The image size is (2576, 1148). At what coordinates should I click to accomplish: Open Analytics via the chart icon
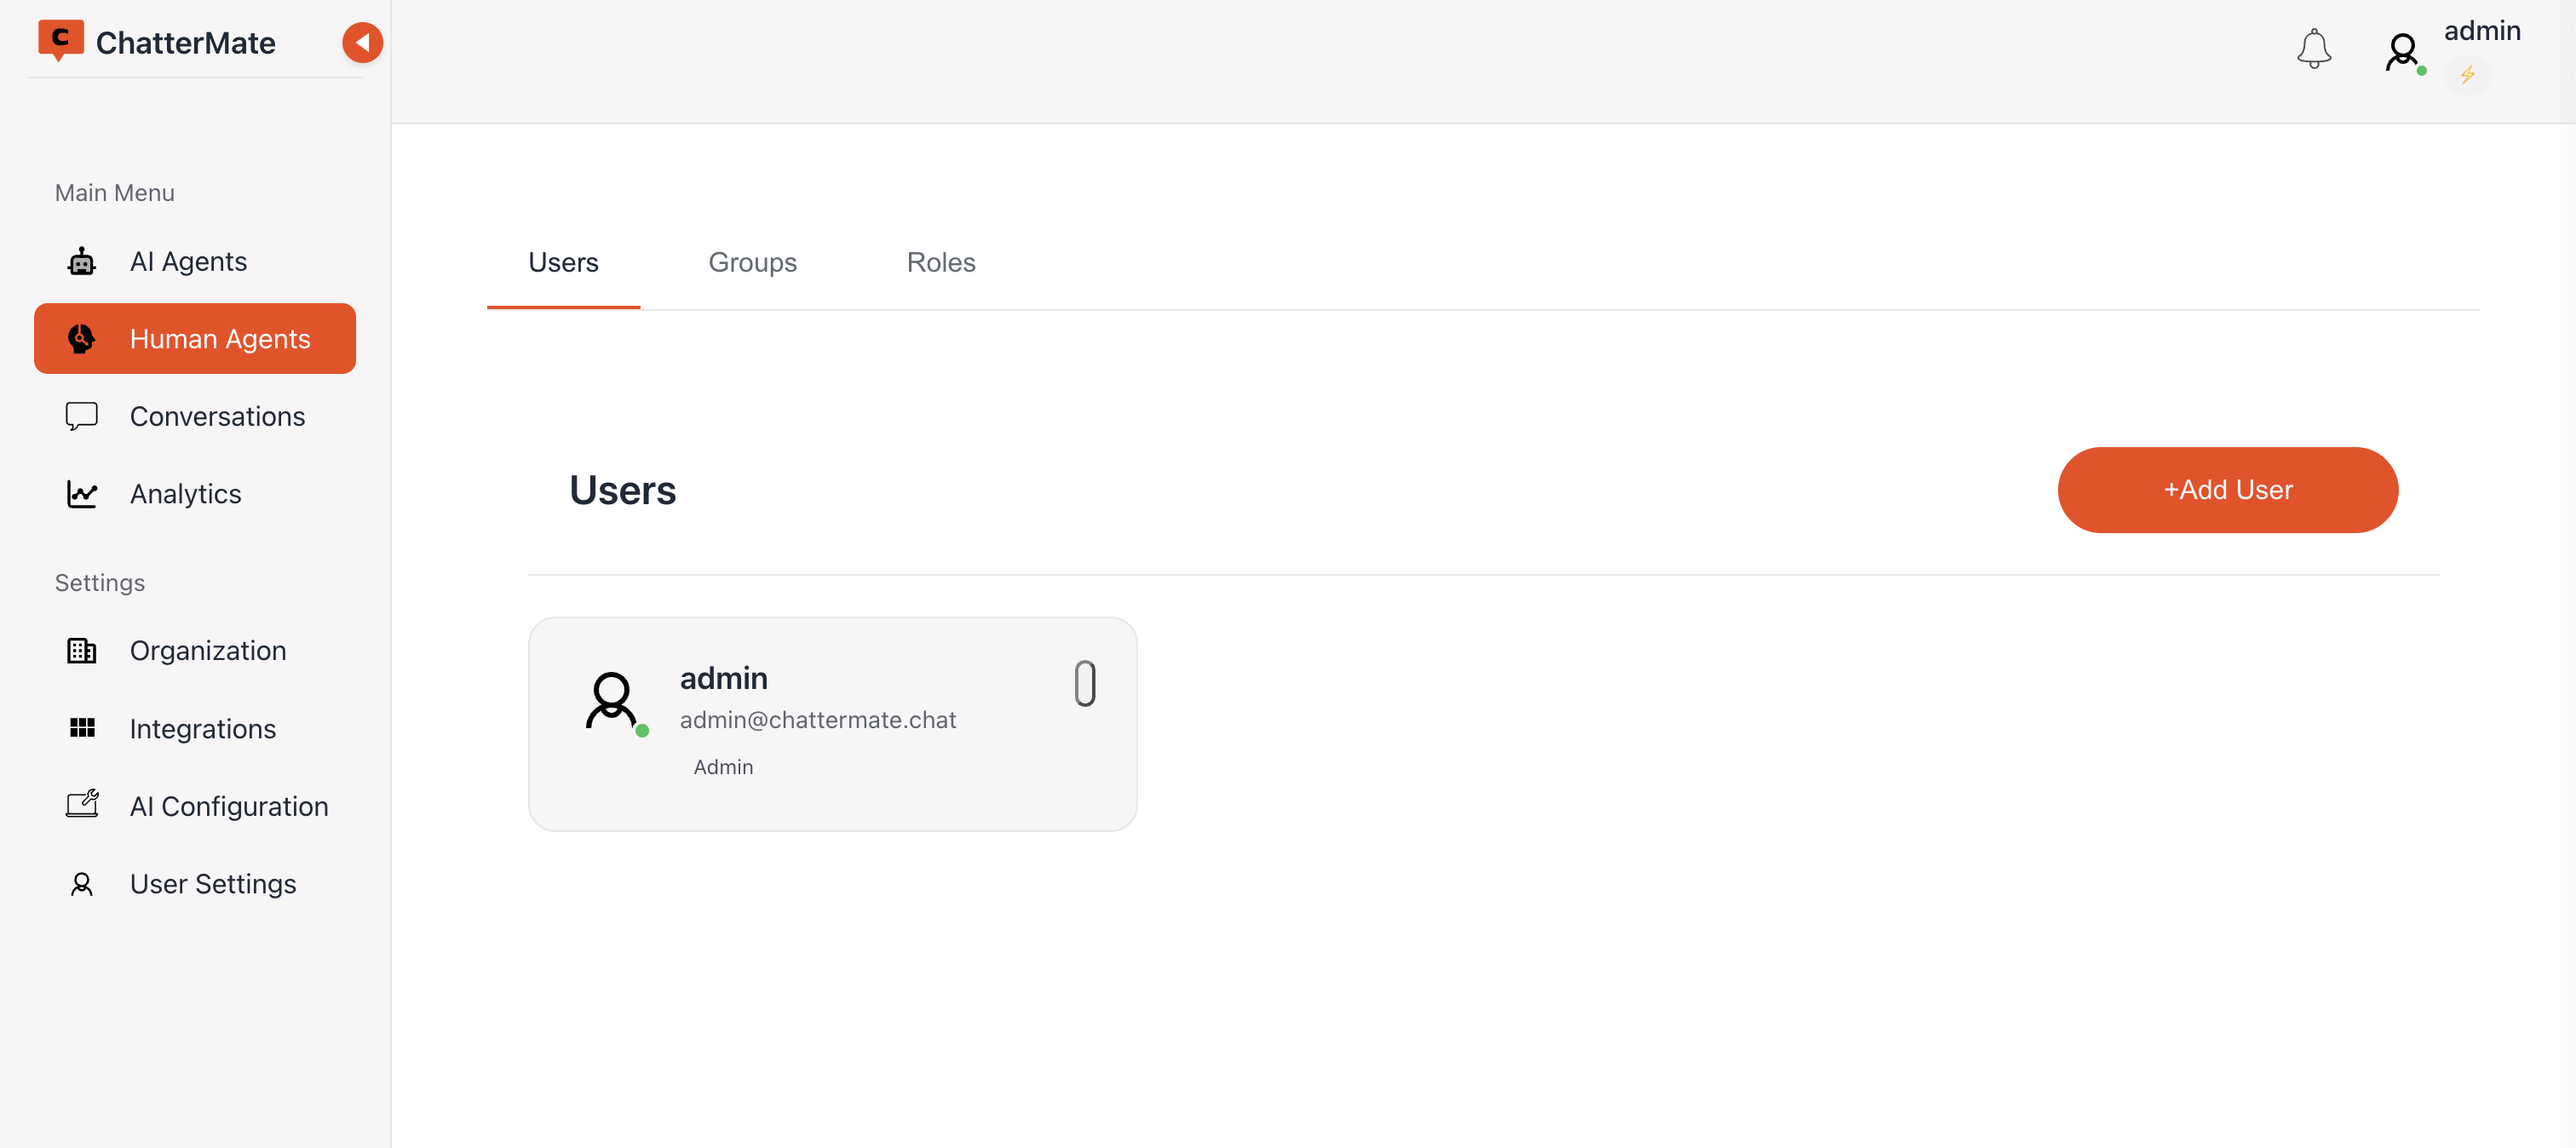point(81,493)
